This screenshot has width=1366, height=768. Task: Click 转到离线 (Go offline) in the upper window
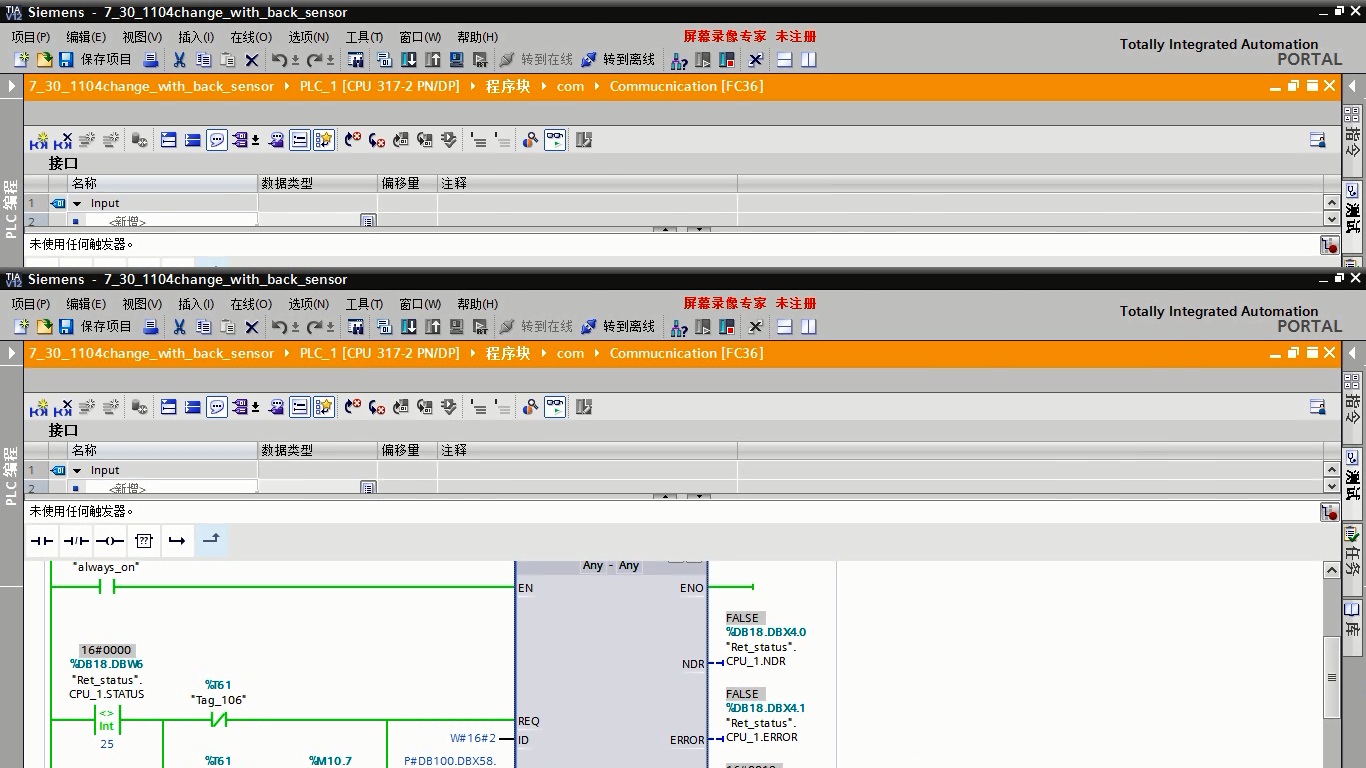[618, 60]
